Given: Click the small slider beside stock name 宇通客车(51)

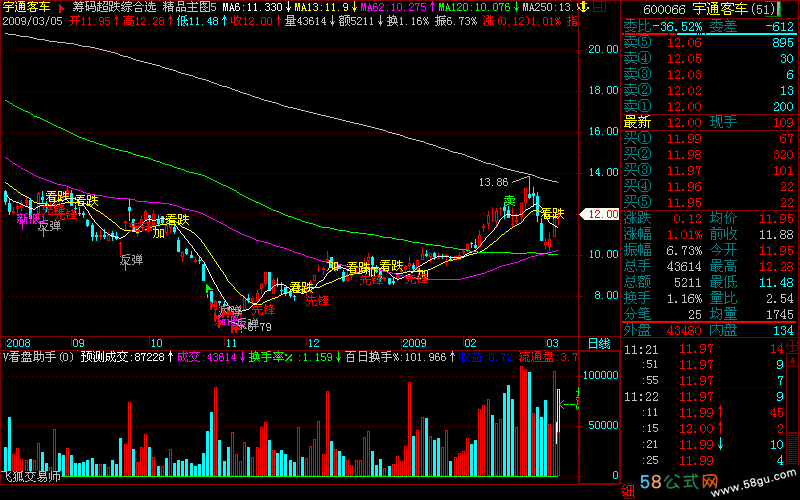Looking at the screenshot, I should click(x=780, y=8).
